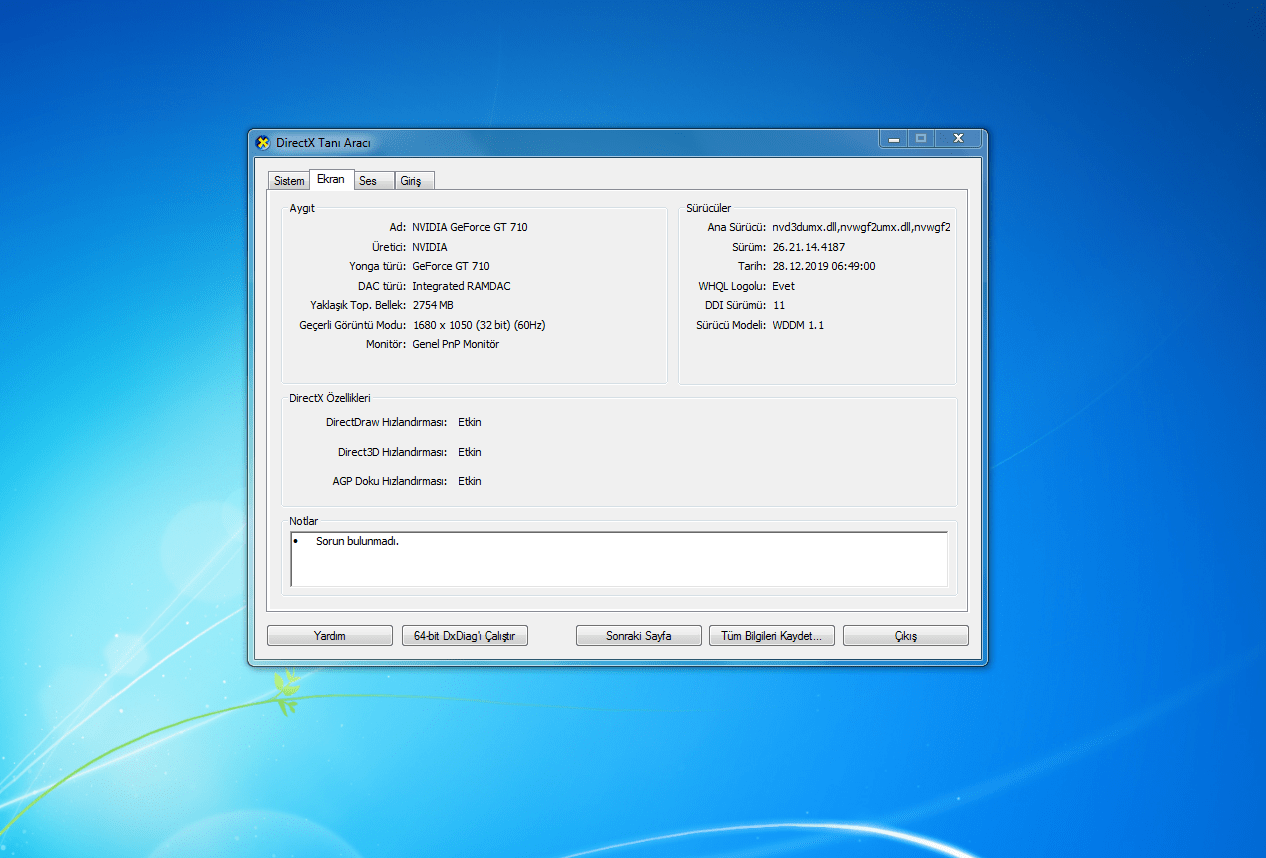The width and height of the screenshot is (1266, 858).
Task: Click Tüm Bilgileri Kaydet button
Action: pos(771,635)
